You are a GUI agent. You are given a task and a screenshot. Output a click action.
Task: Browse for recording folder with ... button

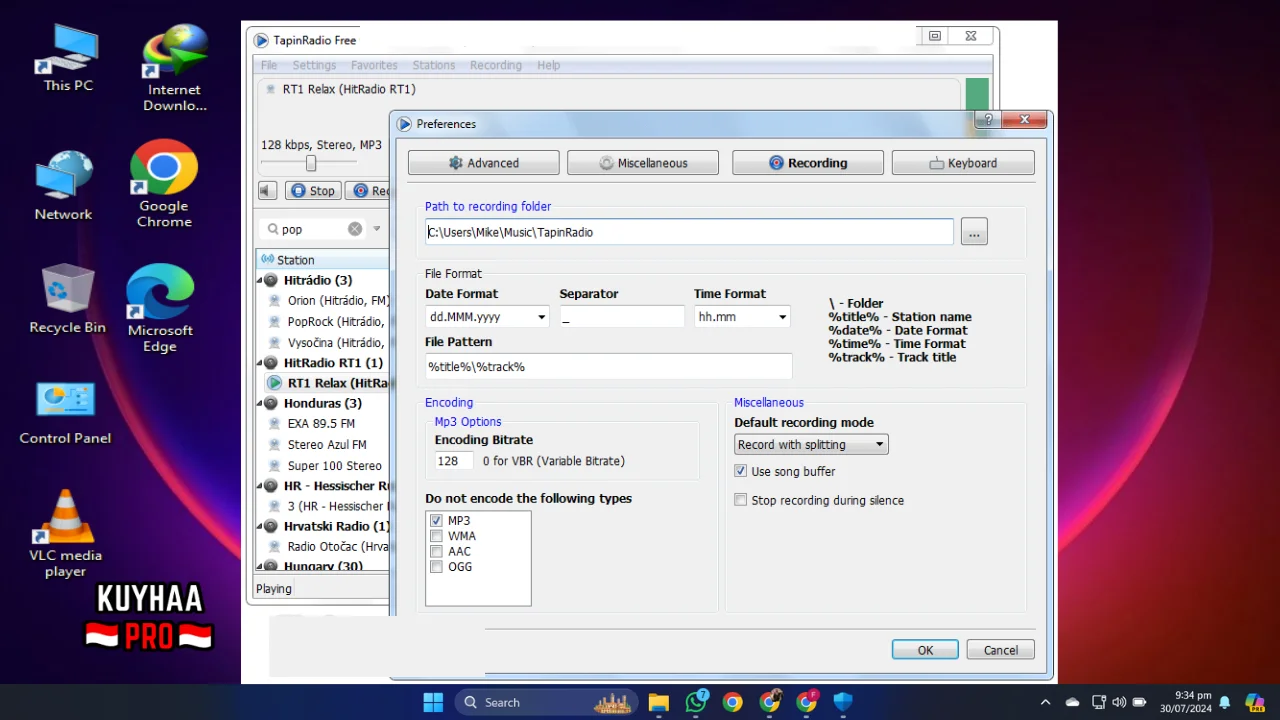coord(974,232)
